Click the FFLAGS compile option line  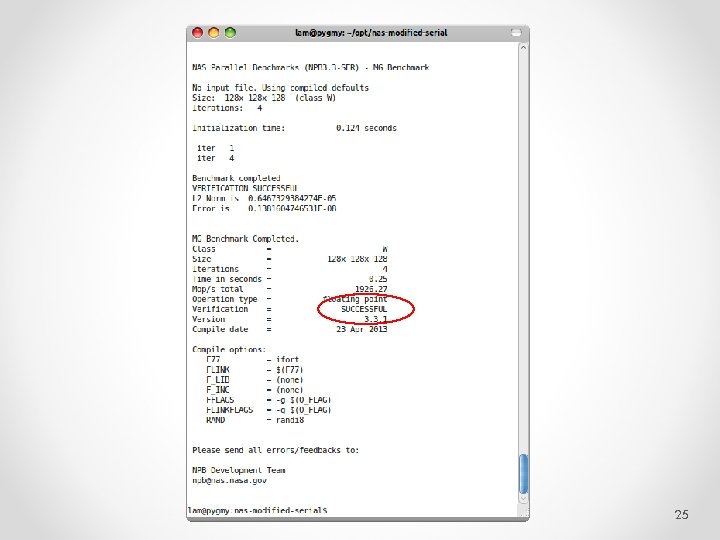(269, 400)
